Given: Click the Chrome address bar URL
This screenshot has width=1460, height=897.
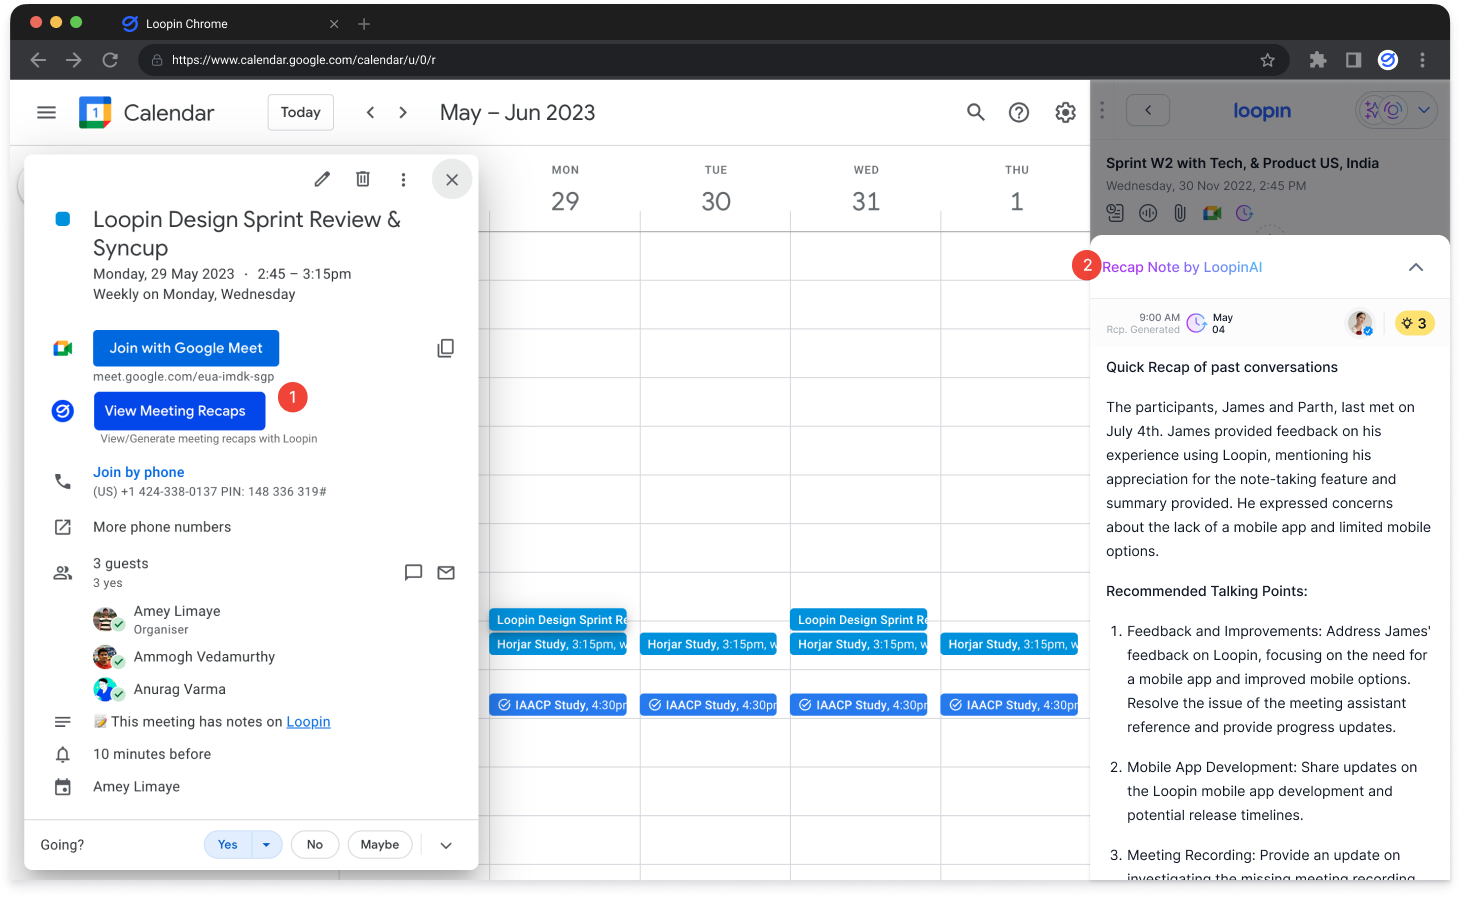Looking at the screenshot, I should 304,60.
